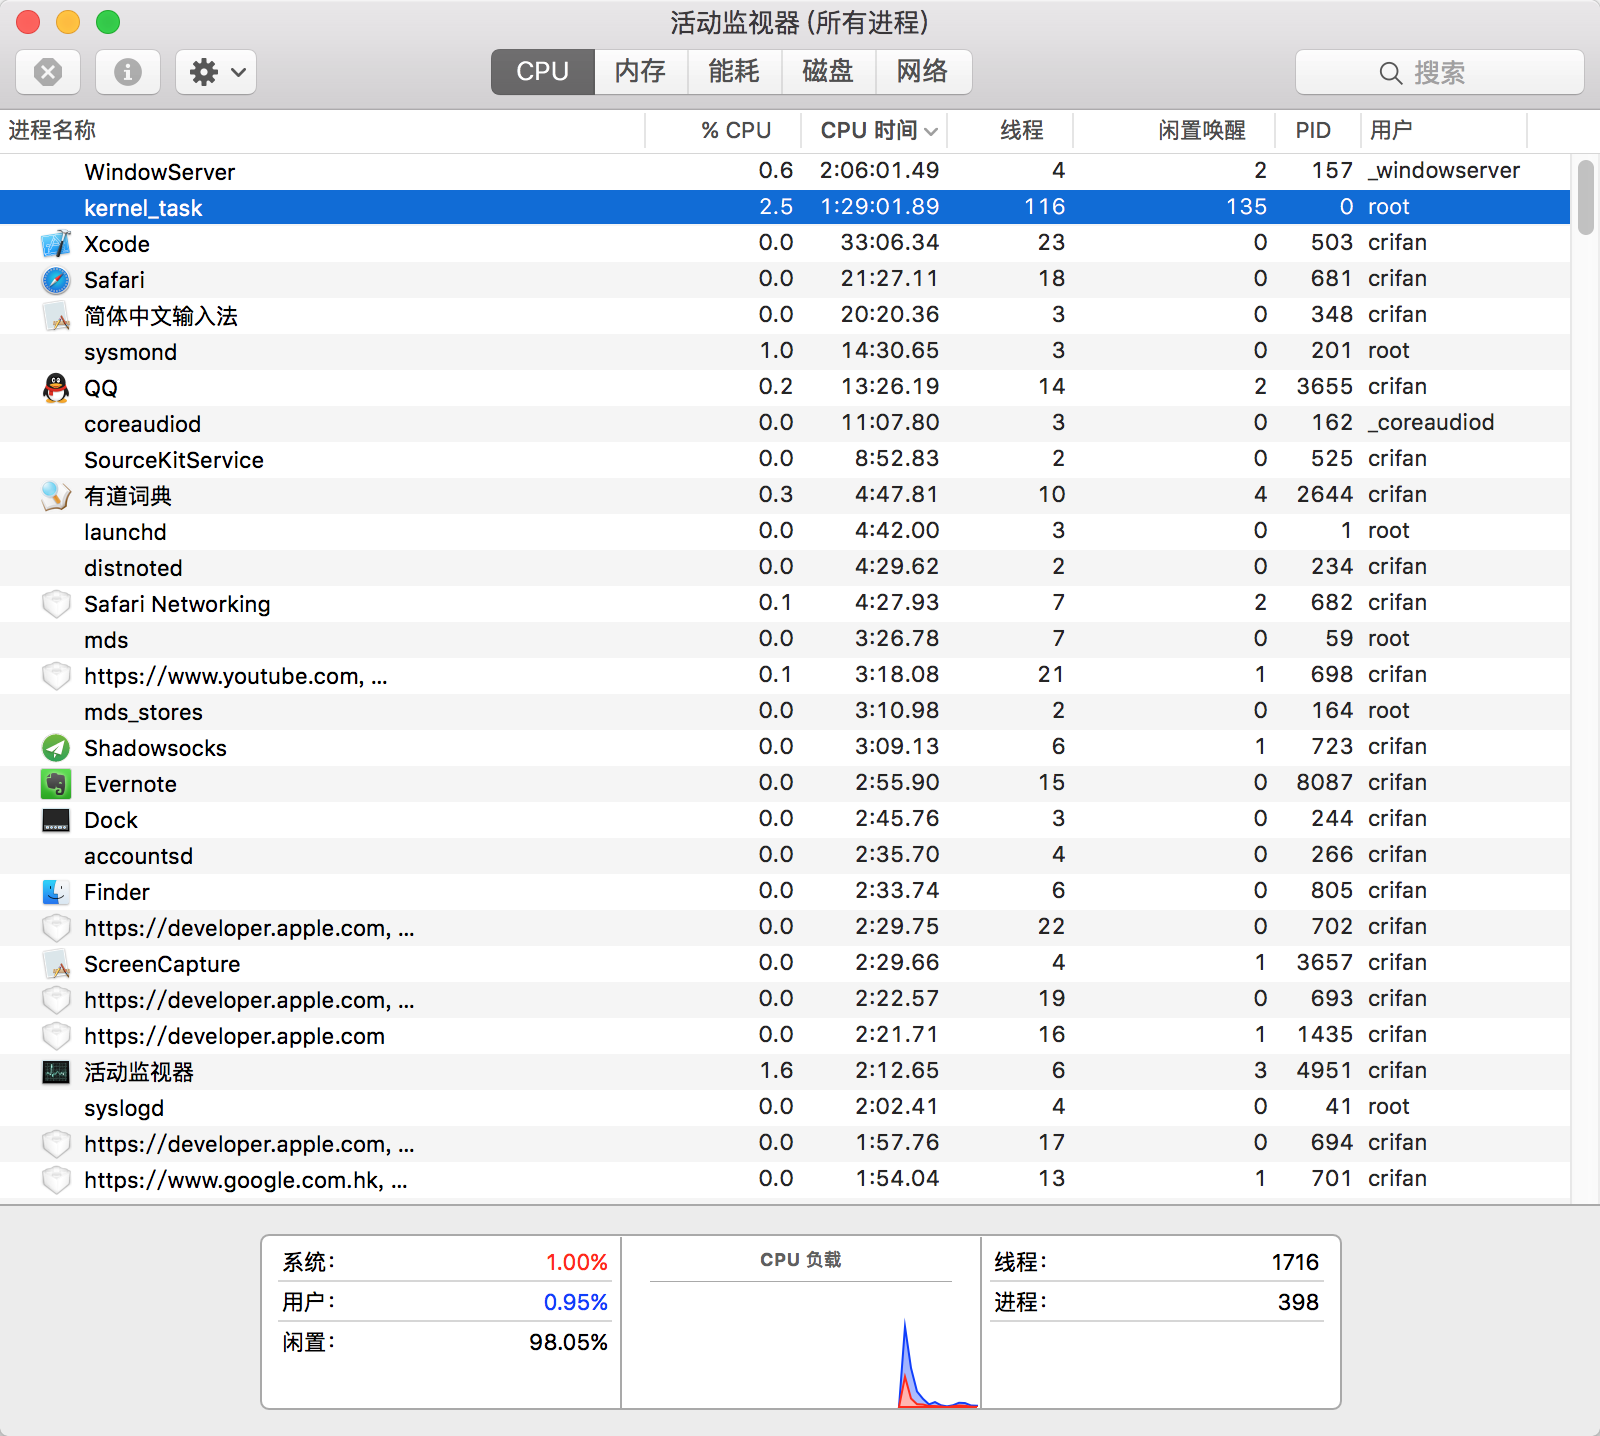Click the Safari Networking process name
This screenshot has height=1436, width=1600.
tap(177, 604)
